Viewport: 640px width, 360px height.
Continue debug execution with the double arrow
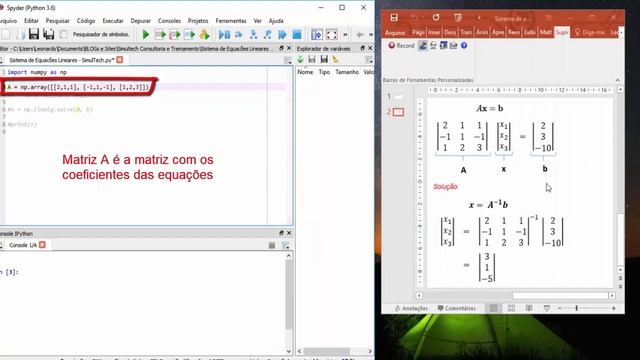(x=282, y=35)
